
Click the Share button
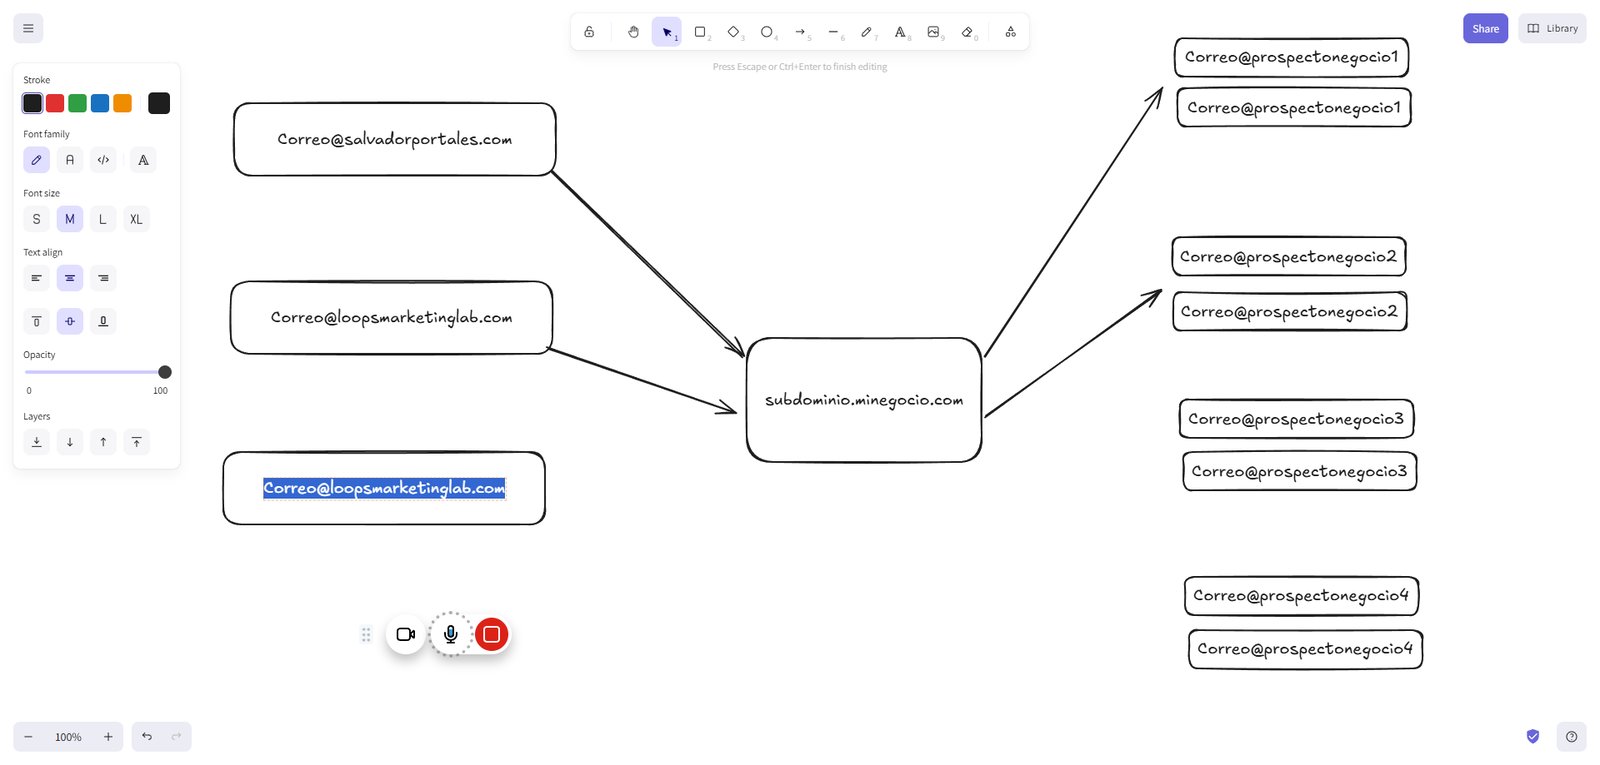coord(1485,28)
